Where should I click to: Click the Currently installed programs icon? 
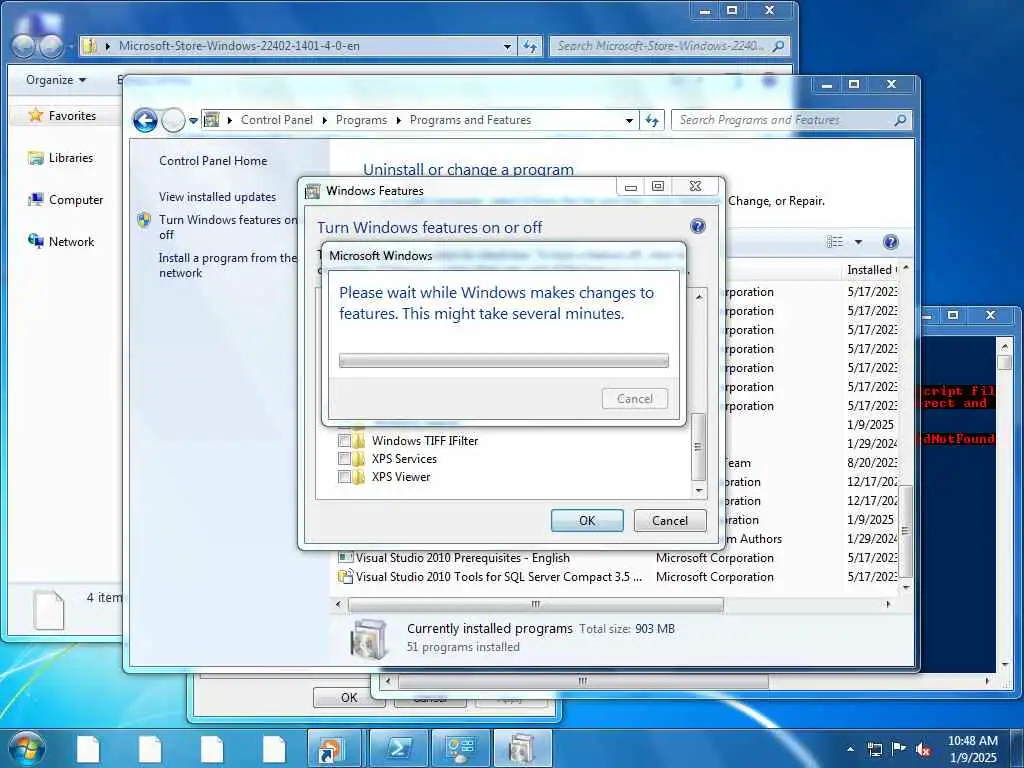coord(369,638)
